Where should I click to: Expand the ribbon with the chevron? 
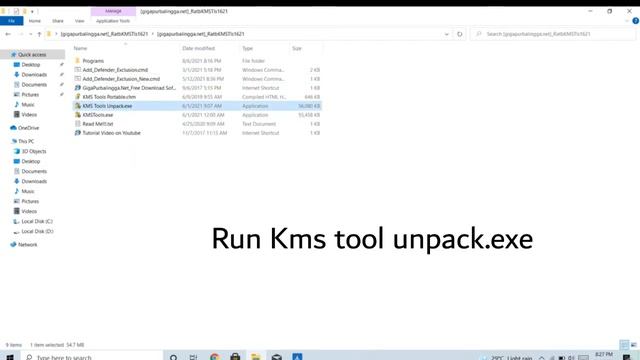tap(627, 21)
